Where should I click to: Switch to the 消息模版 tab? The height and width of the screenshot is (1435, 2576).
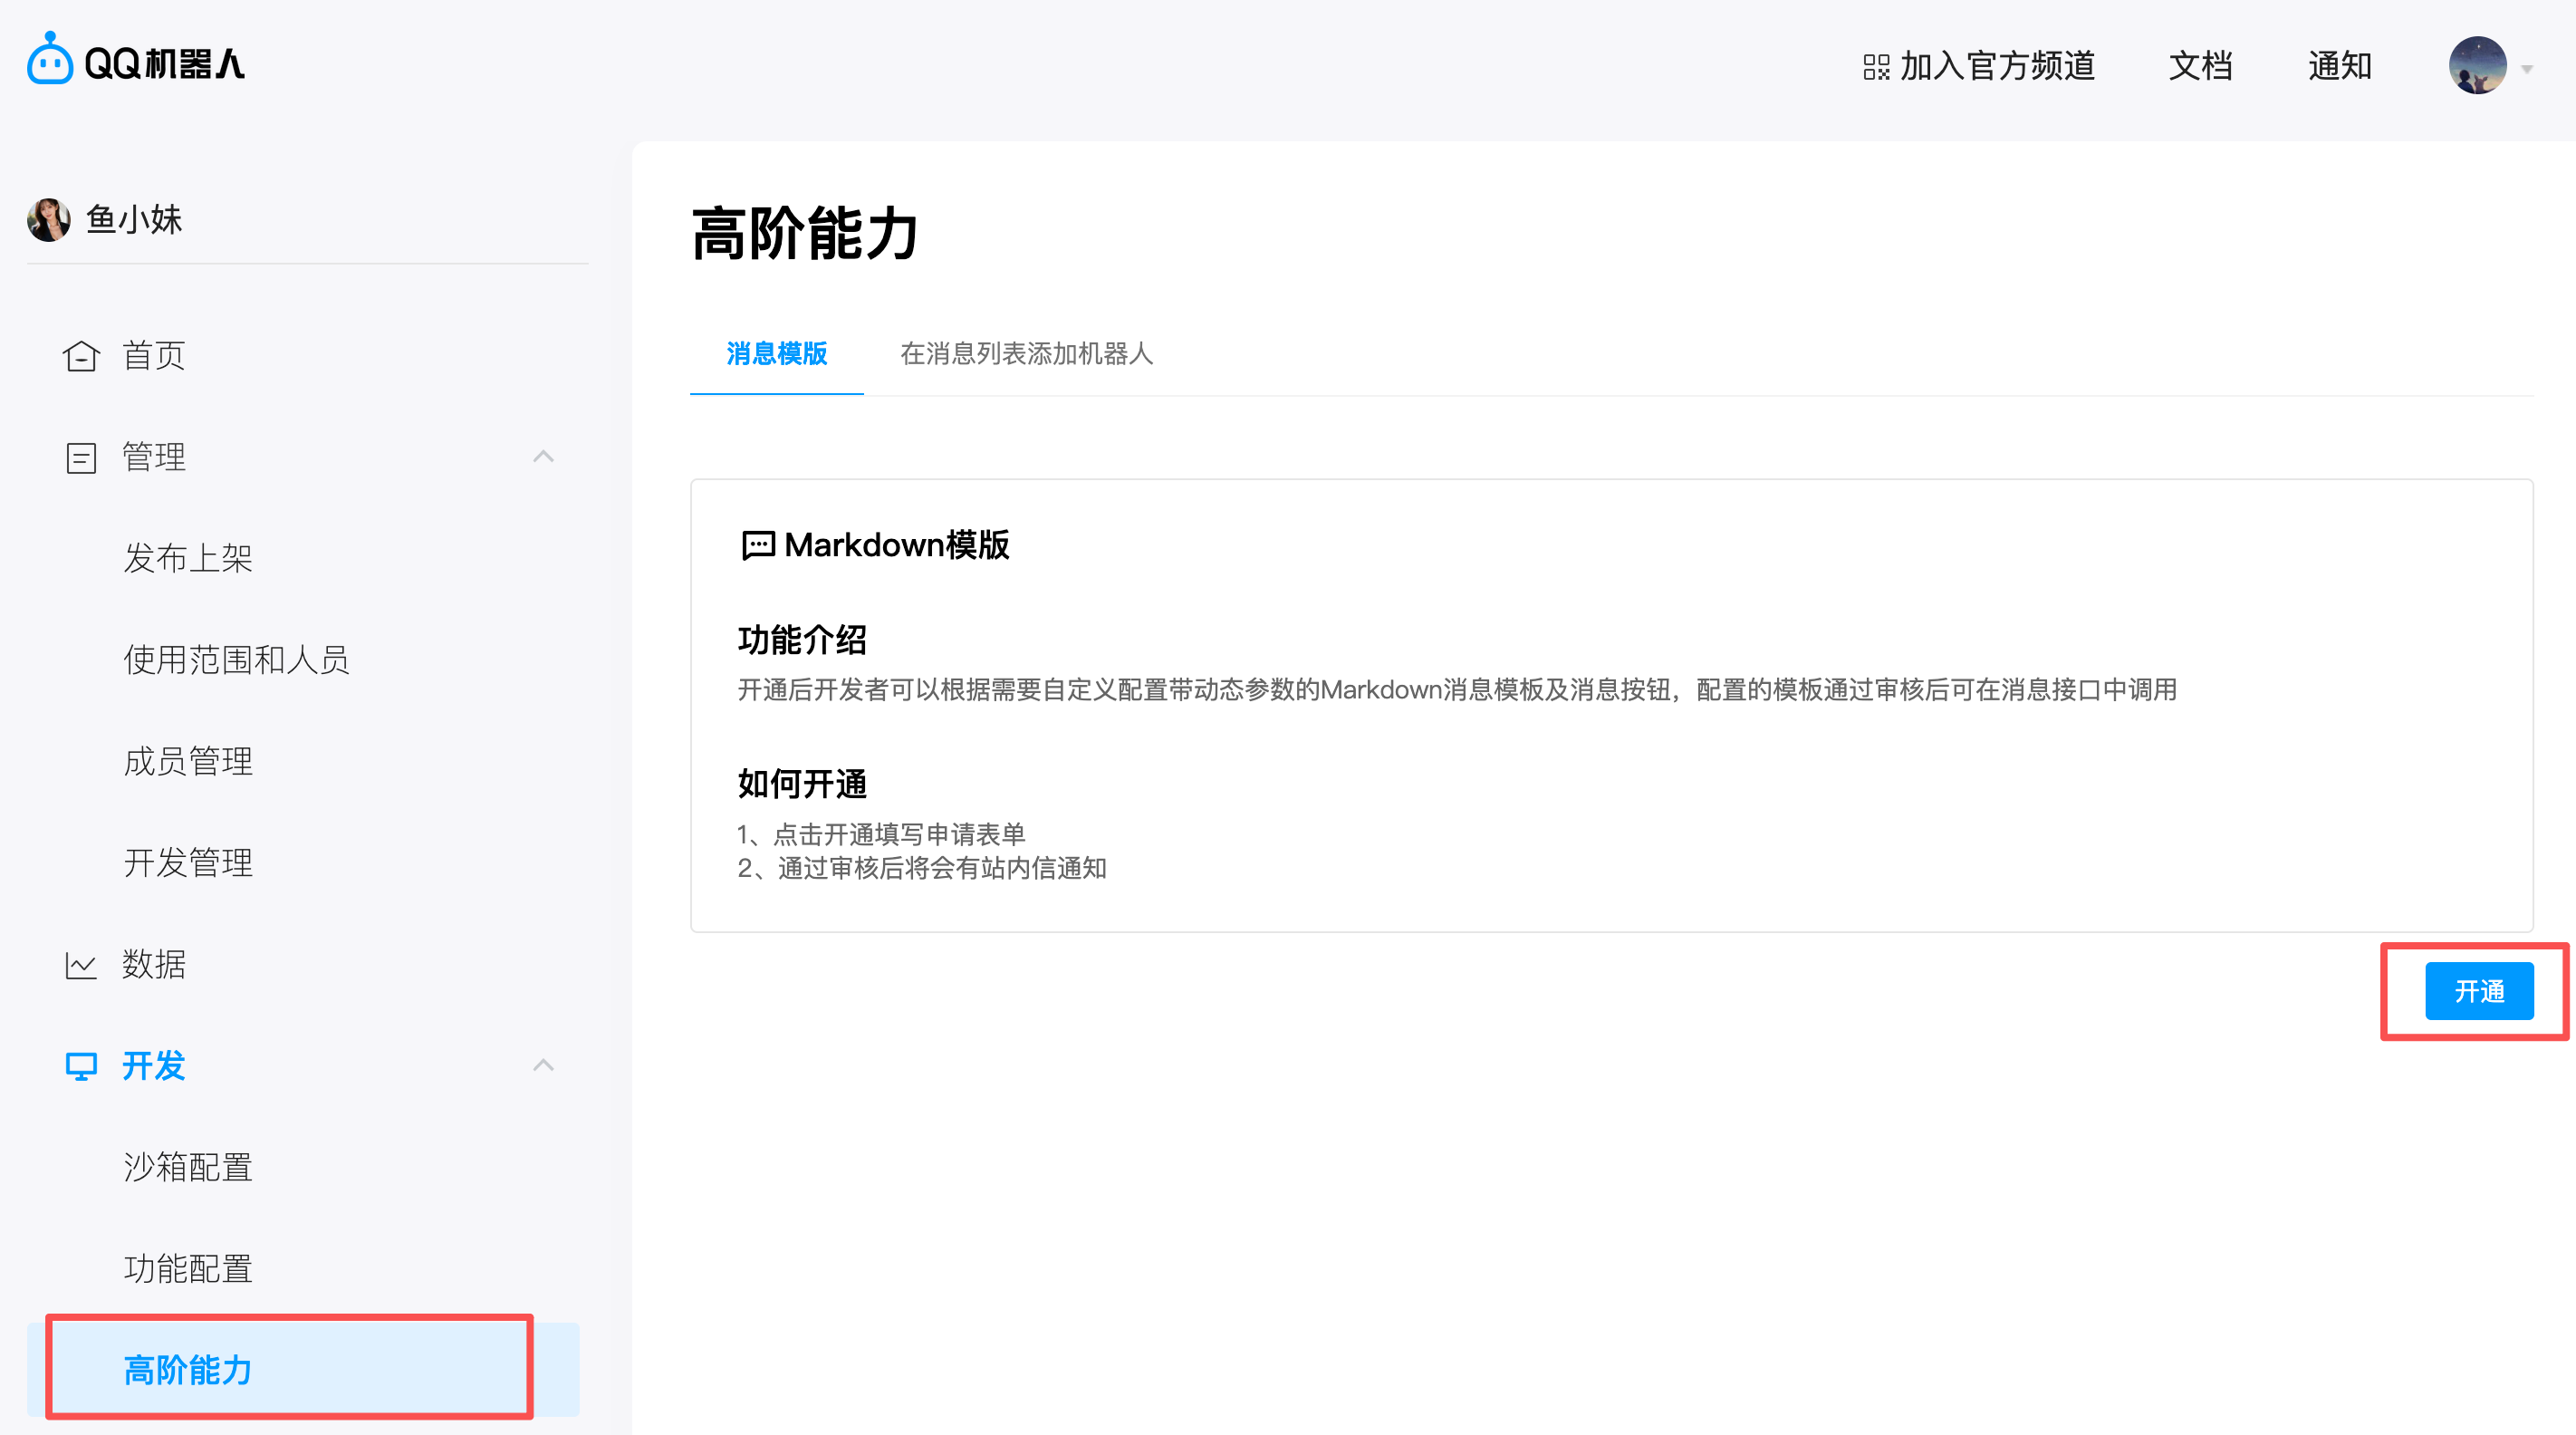776,354
